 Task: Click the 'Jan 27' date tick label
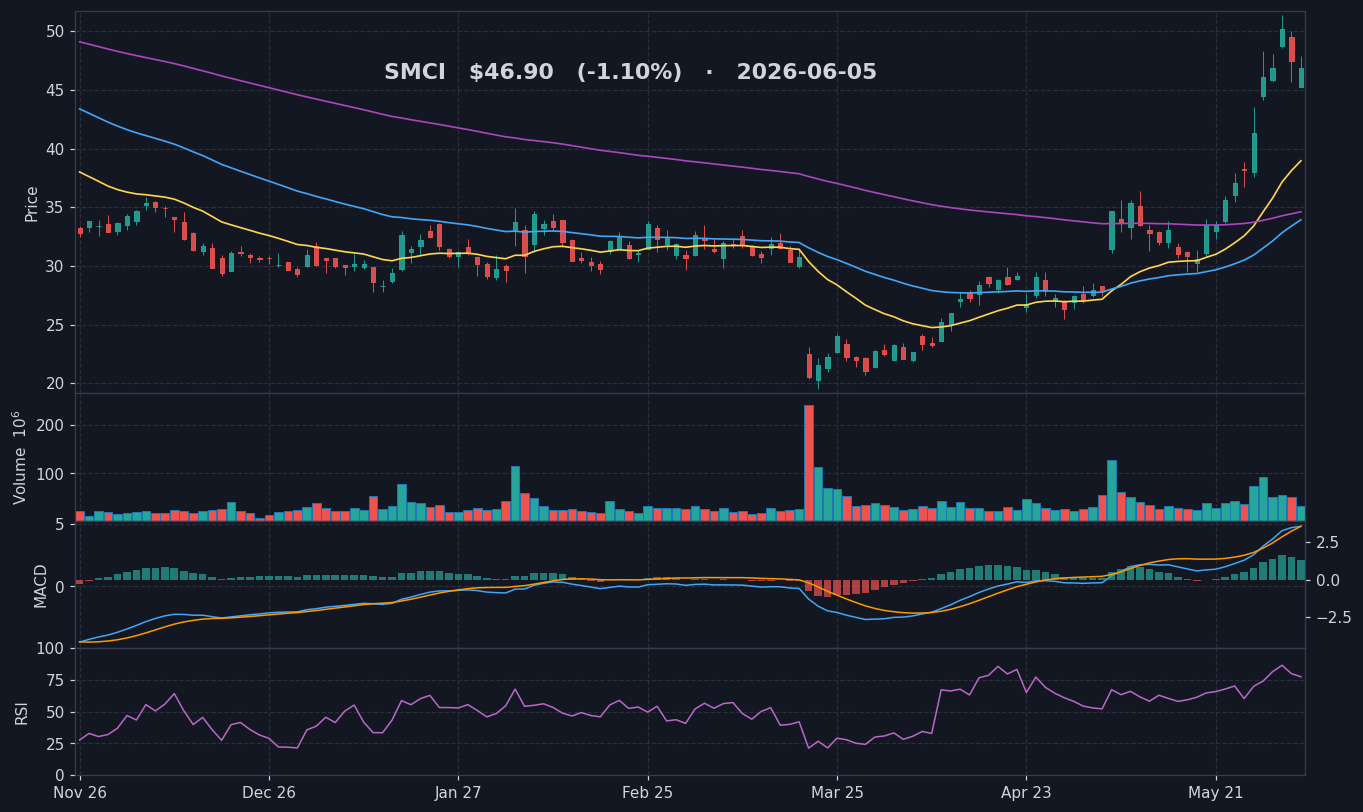coord(458,793)
